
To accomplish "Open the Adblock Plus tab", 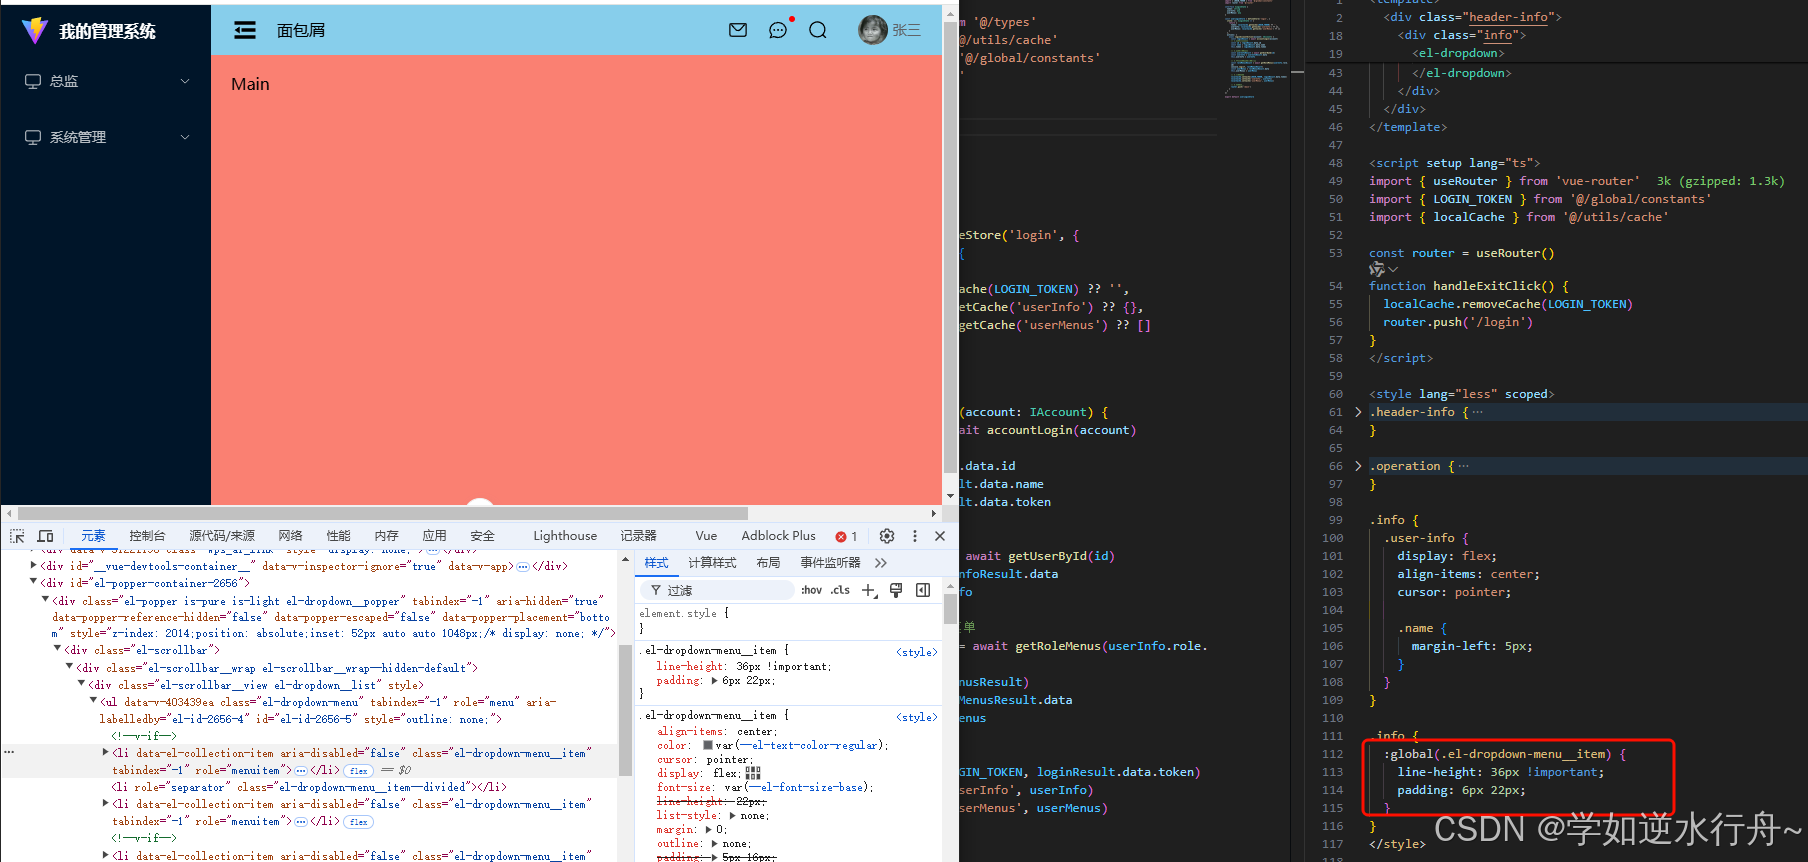I will coord(778,536).
